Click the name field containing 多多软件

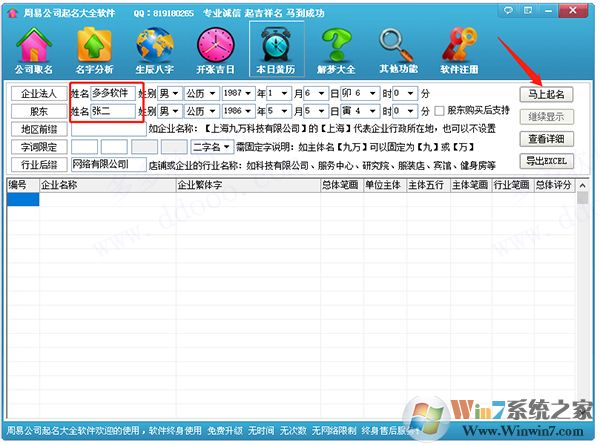[113, 93]
